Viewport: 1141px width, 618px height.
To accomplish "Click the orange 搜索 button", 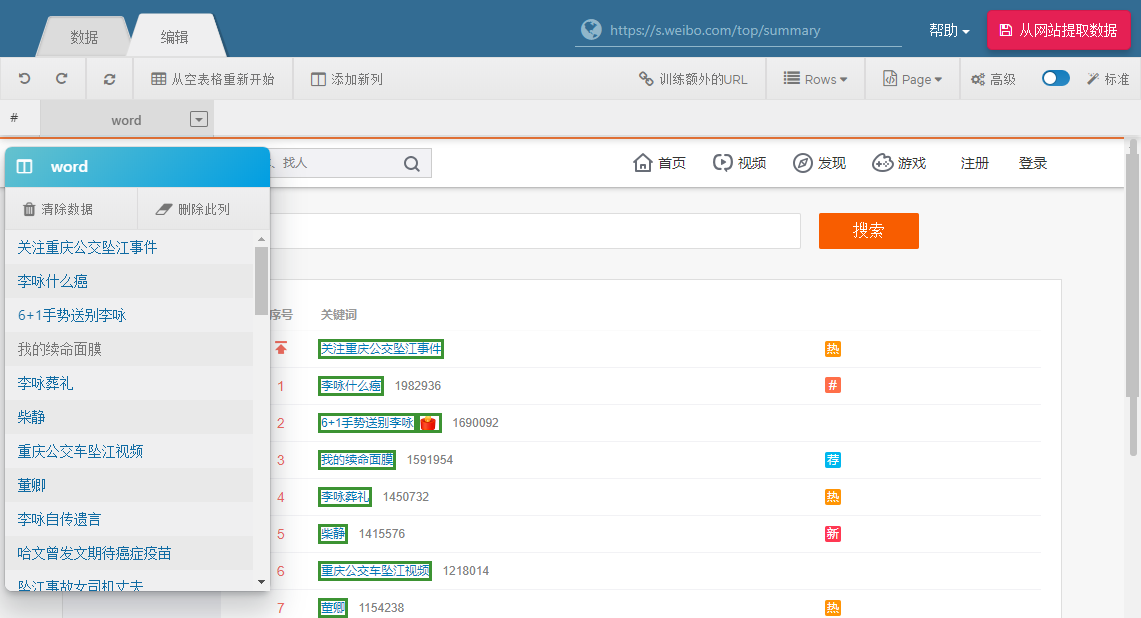I will coord(868,231).
